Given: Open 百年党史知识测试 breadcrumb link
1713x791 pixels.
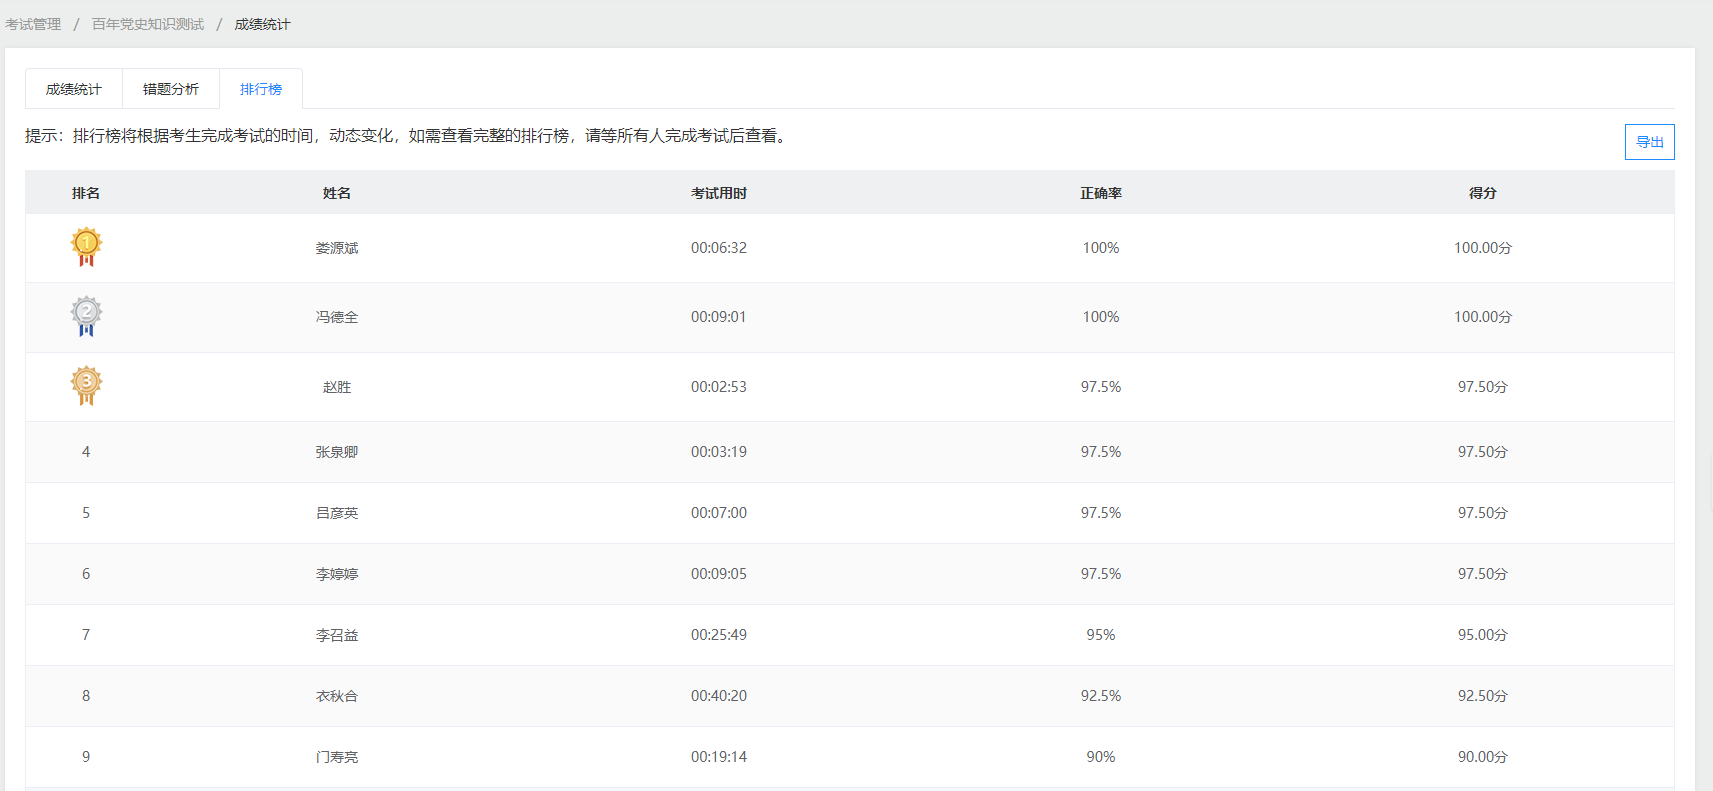Looking at the screenshot, I should tap(148, 24).
